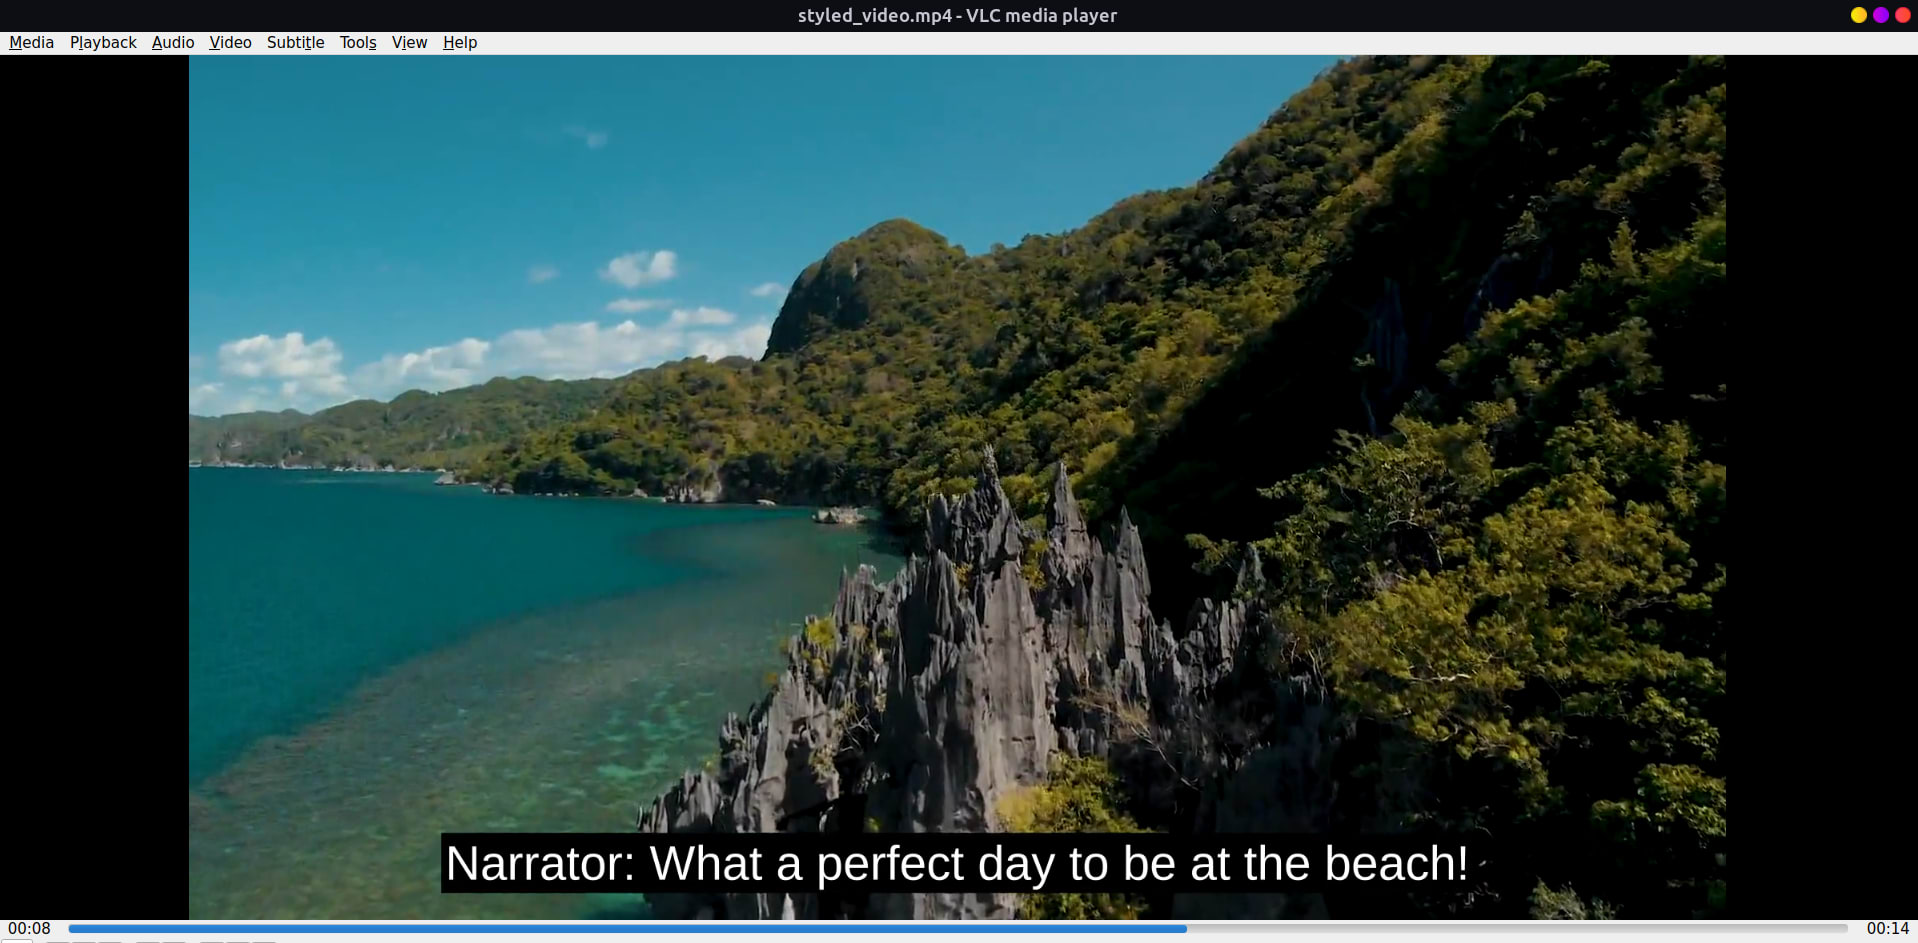Minimize VLC using the yellow circle button
Screen dimensions: 1918x943
(1858, 15)
